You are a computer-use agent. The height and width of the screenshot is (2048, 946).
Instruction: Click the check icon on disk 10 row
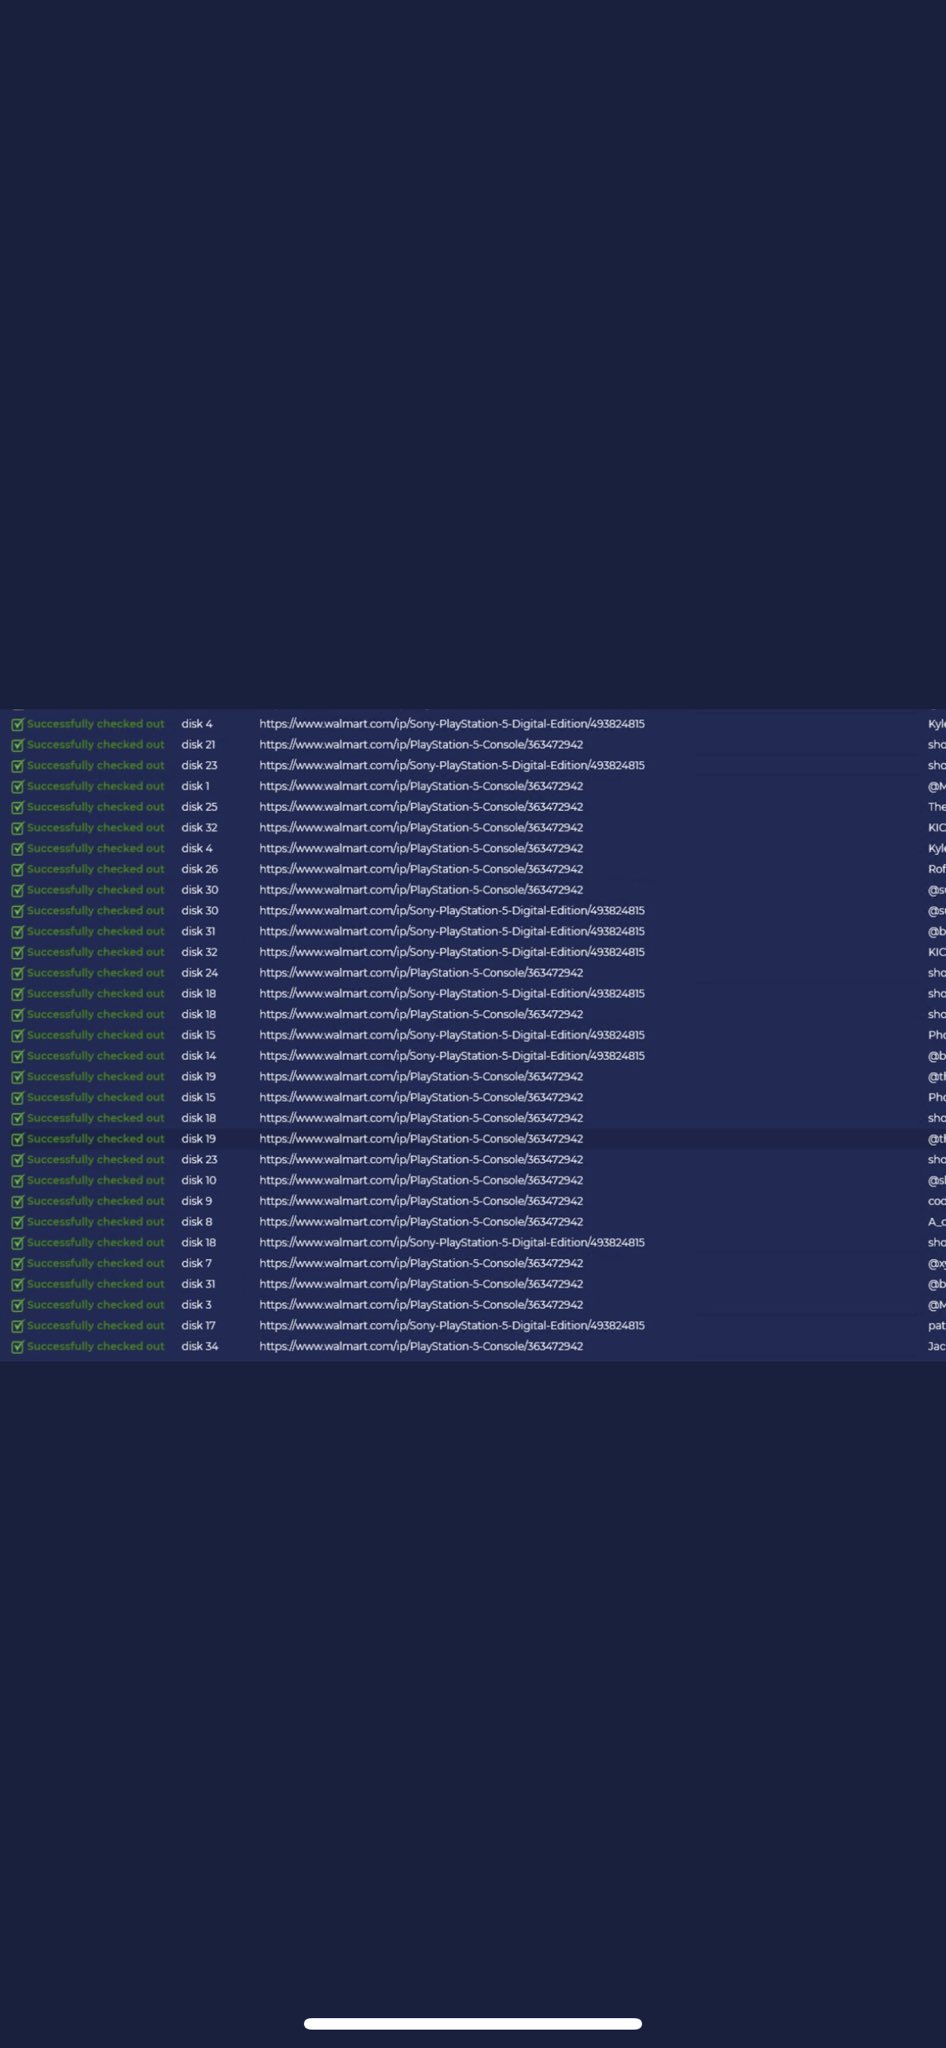click(17, 1181)
